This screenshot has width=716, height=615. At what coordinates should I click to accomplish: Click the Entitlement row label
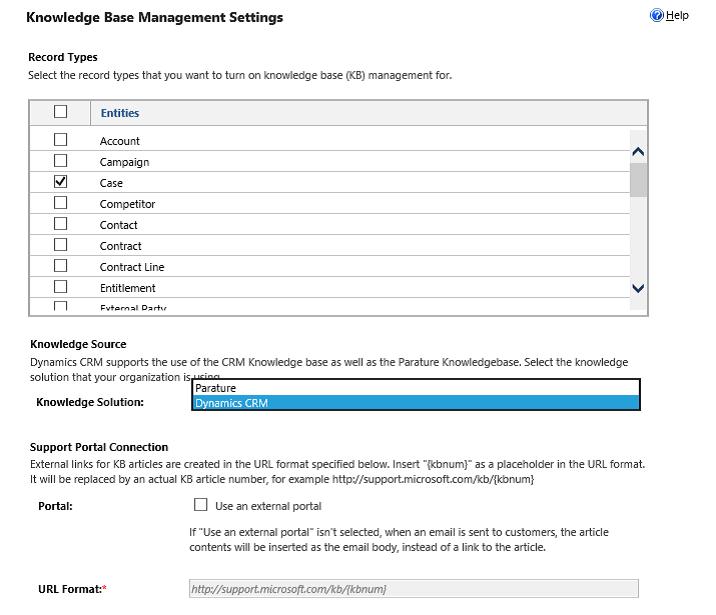click(x=128, y=288)
